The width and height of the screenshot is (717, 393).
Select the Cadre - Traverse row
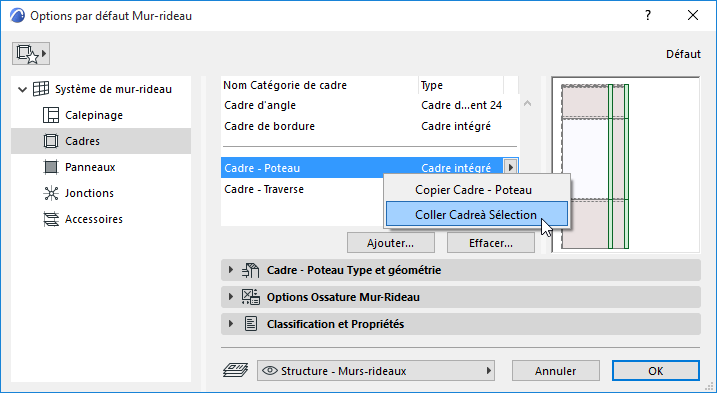click(x=302, y=189)
